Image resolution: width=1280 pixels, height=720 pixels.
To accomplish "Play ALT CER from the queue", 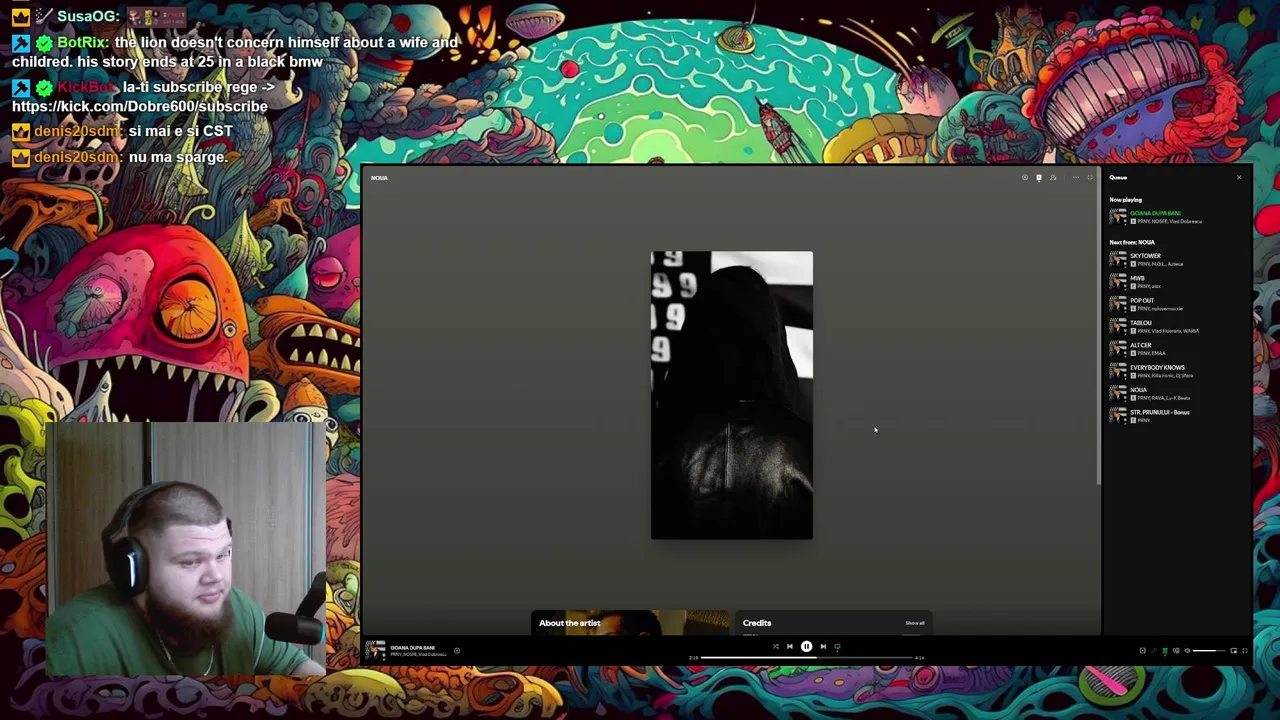I will point(1178,349).
